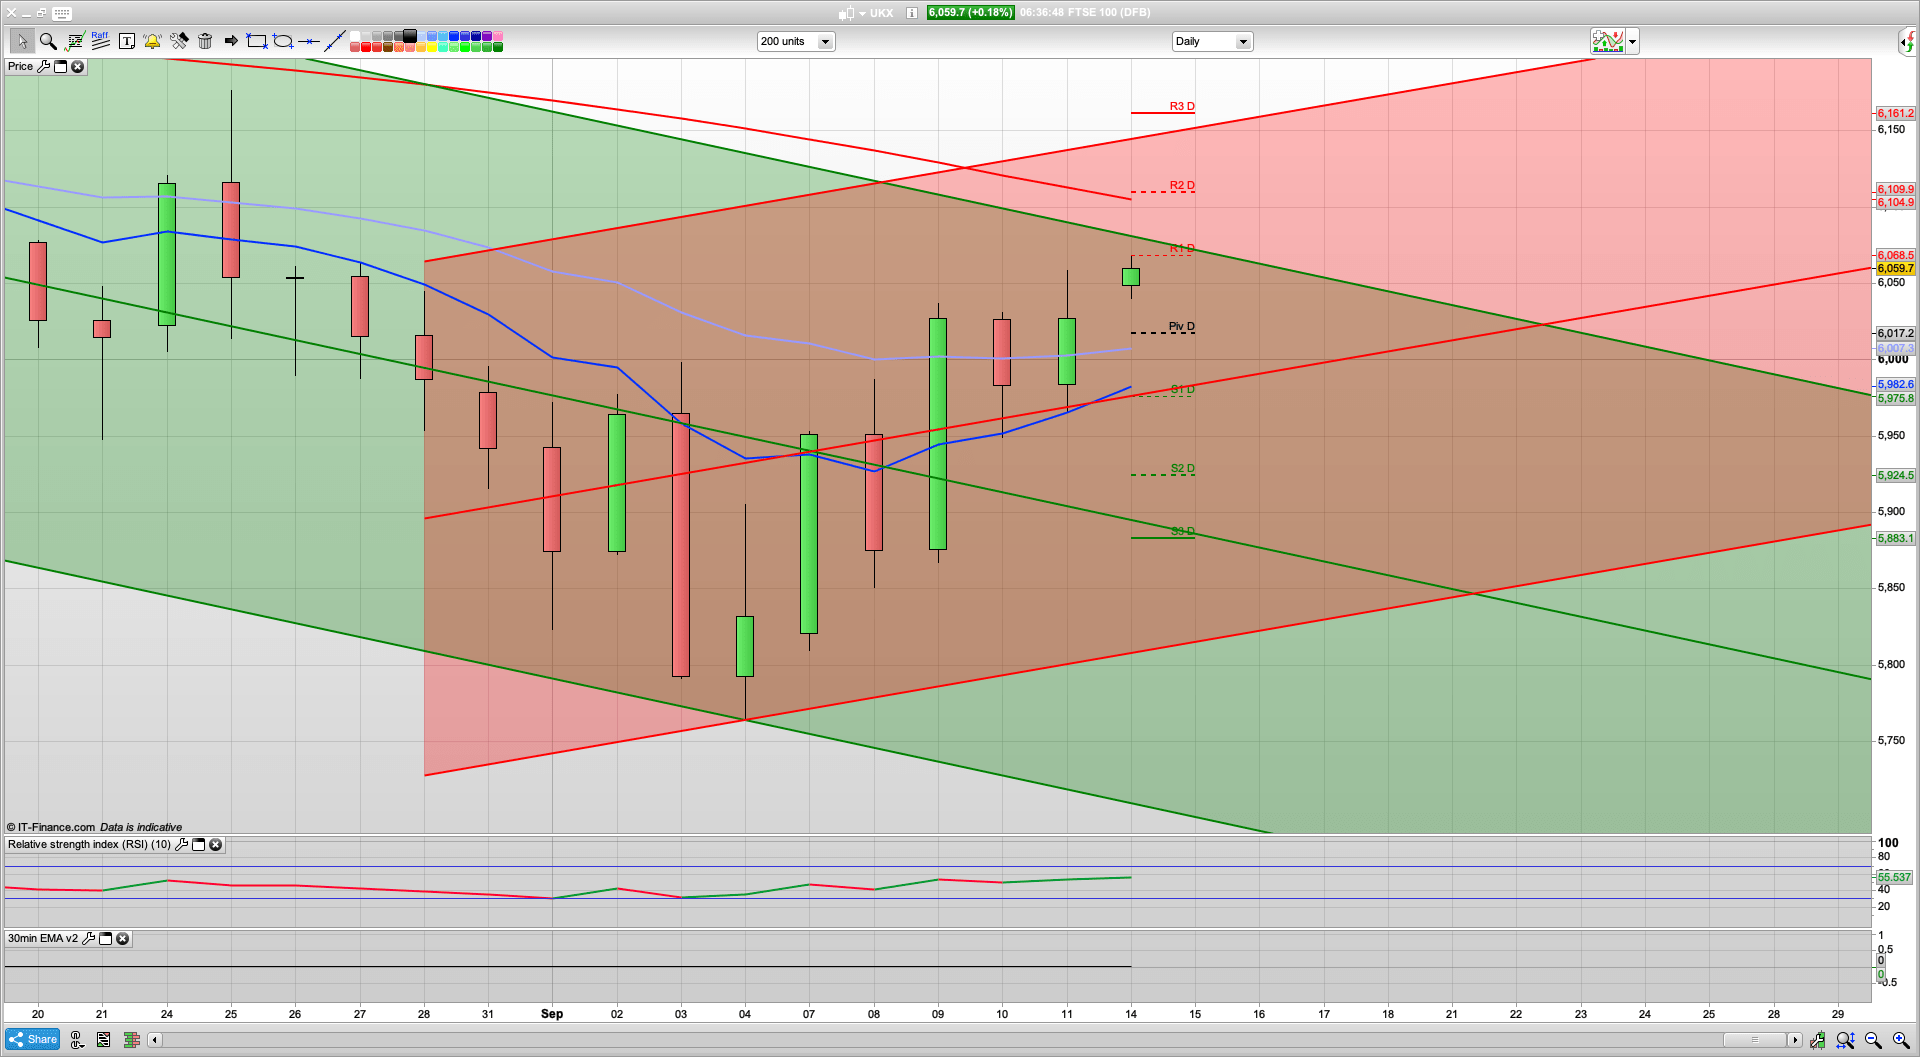The width and height of the screenshot is (1920, 1057).
Task: Open the price alerts bell icon
Action: click(151, 41)
